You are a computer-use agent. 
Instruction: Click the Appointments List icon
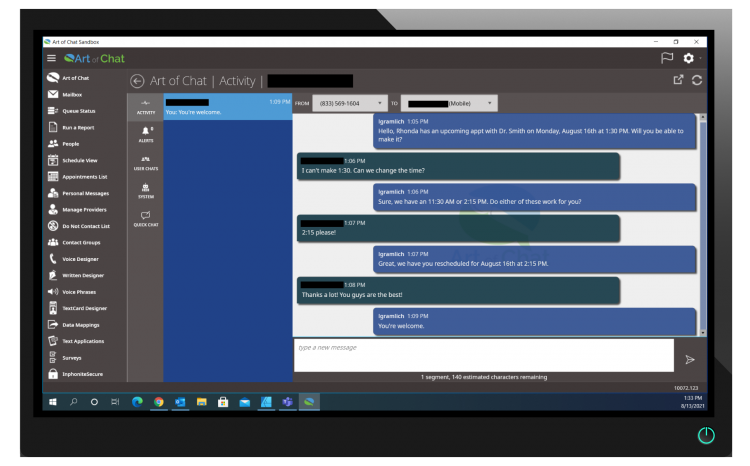(x=53, y=177)
